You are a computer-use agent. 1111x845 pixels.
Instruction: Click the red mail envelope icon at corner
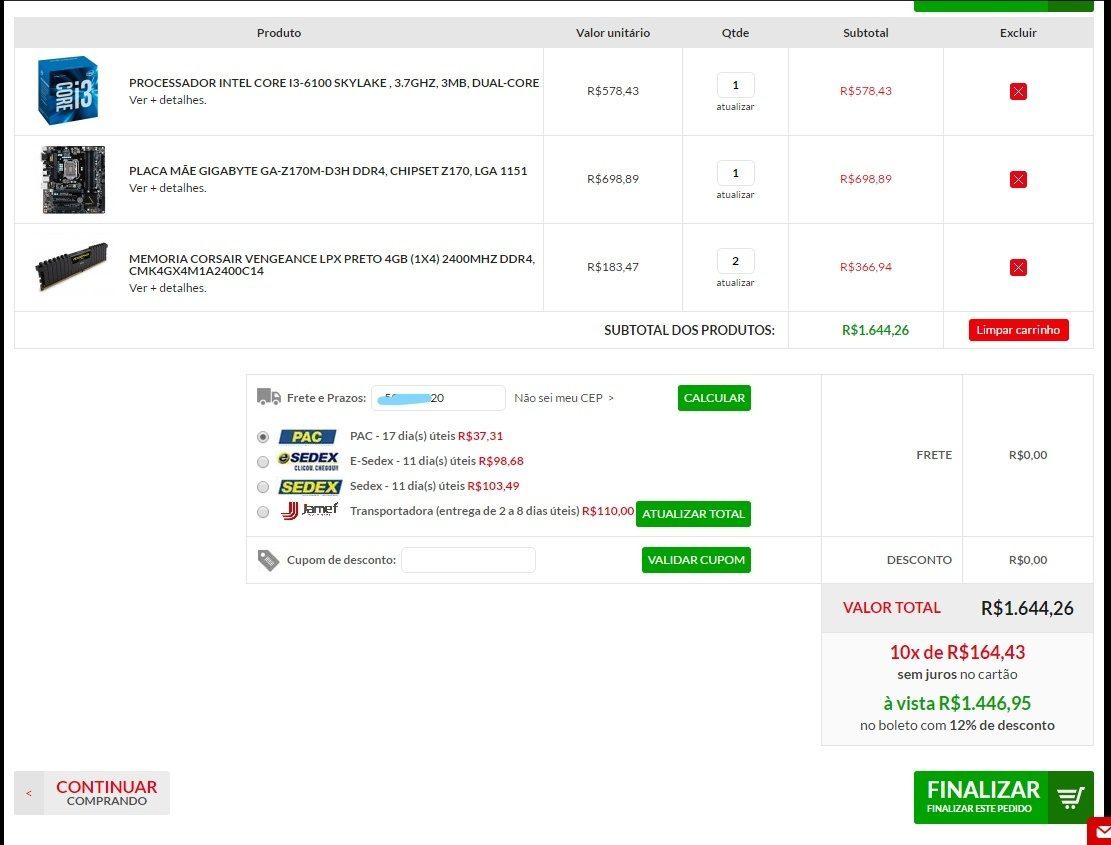tap(1100, 832)
